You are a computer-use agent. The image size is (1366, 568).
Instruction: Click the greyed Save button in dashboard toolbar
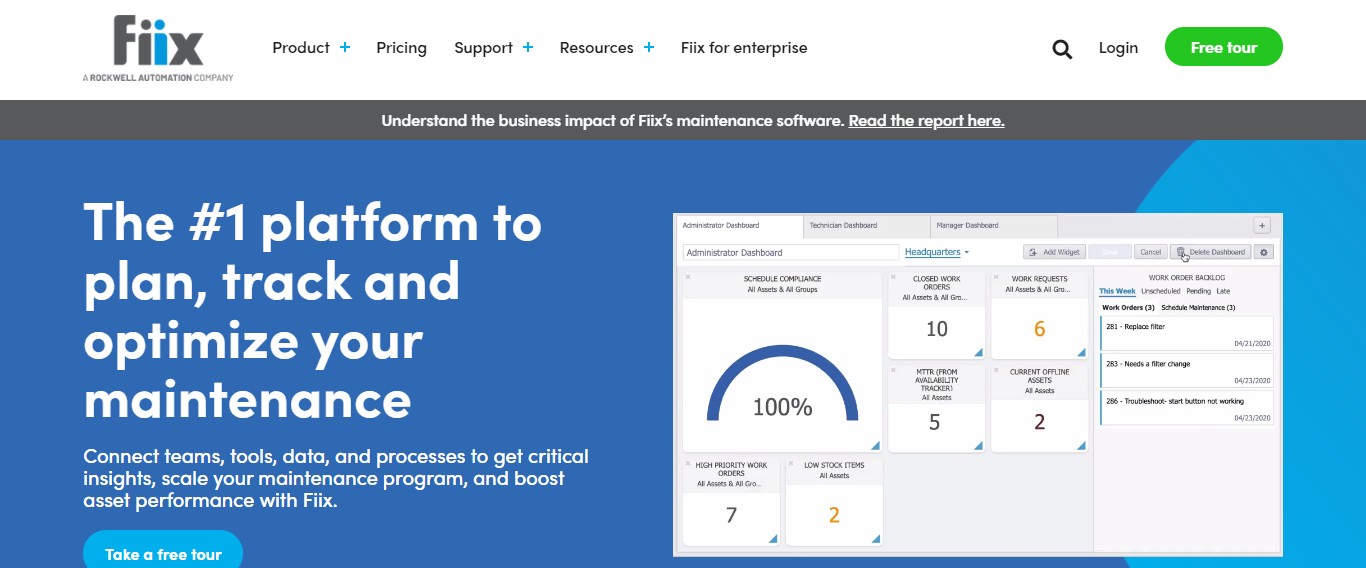(x=1110, y=252)
